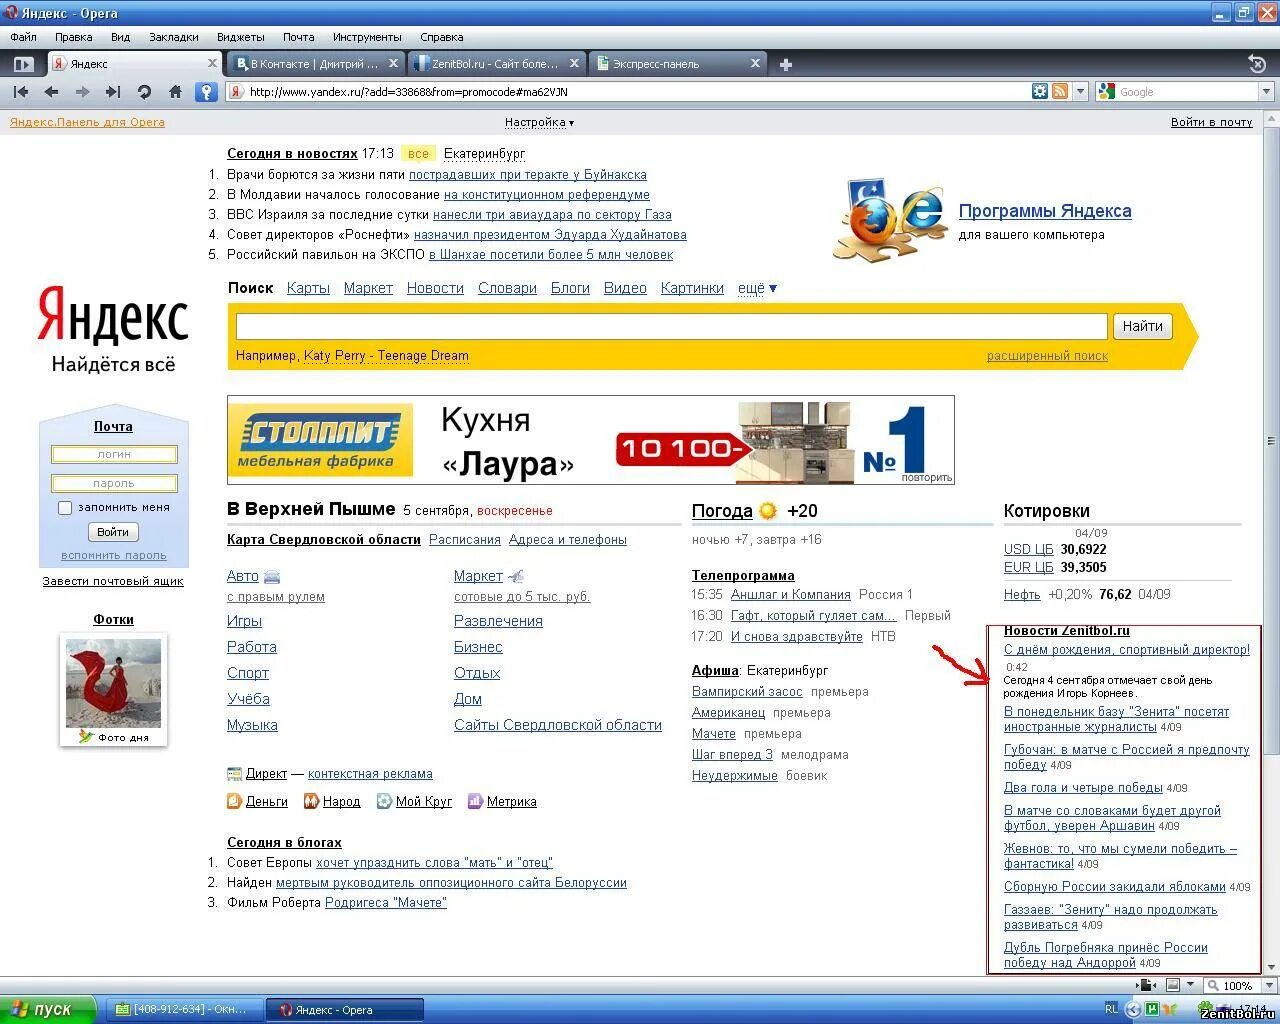This screenshot has width=1280, height=1024.
Task: Click the пароль input field
Action: (114, 483)
